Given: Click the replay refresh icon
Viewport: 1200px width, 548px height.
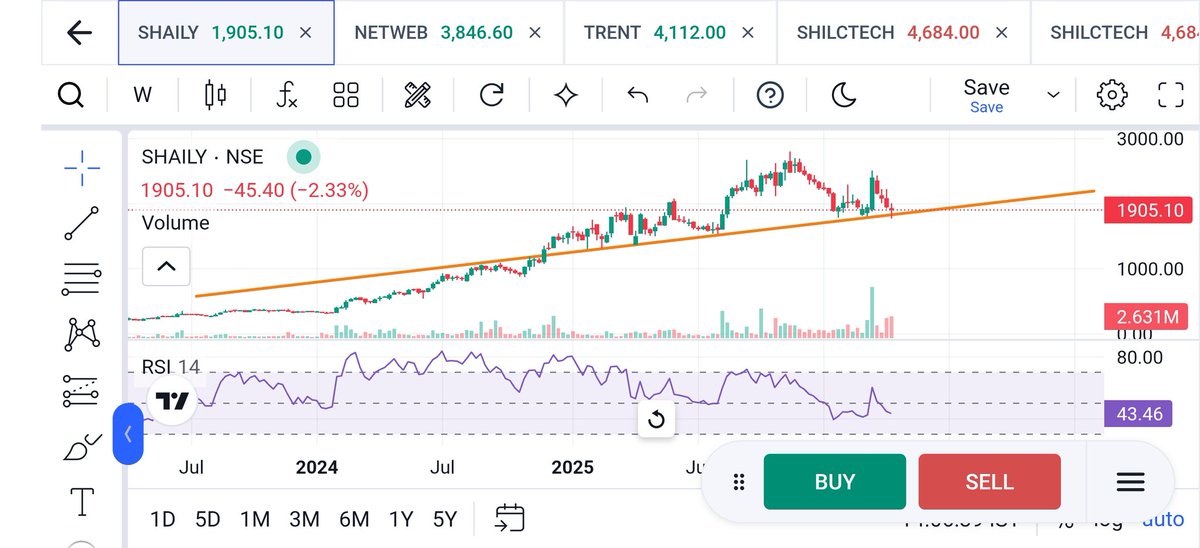Looking at the screenshot, I should click(491, 95).
